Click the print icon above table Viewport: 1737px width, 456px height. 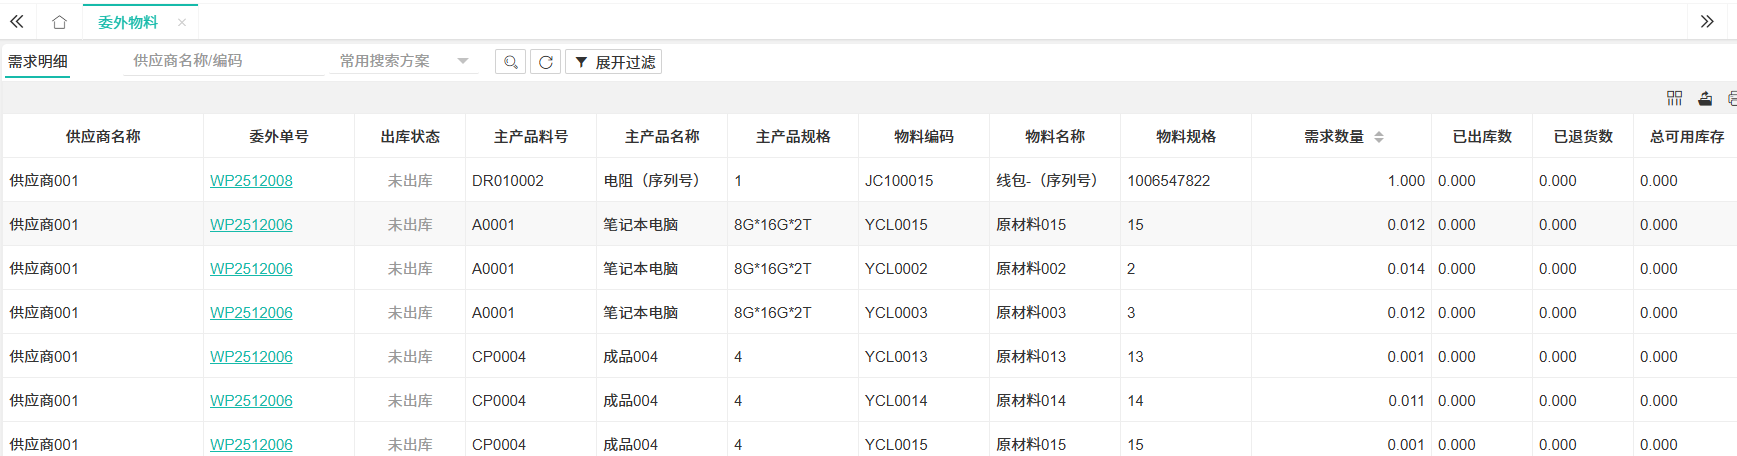[x=1732, y=98]
